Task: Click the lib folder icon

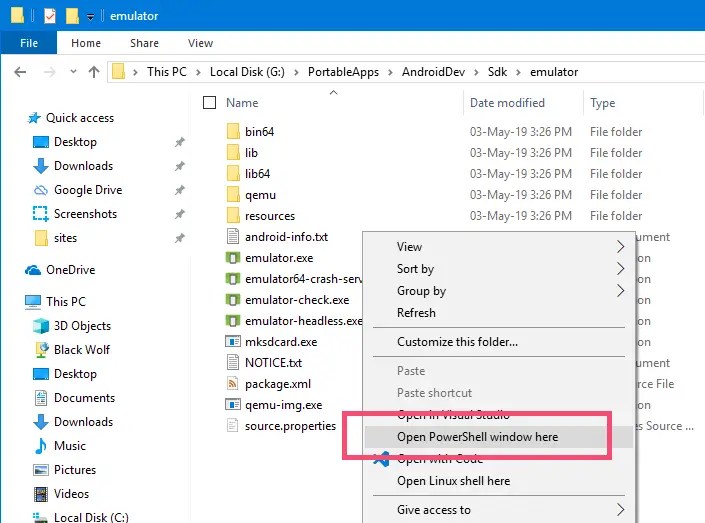Action: (233, 153)
